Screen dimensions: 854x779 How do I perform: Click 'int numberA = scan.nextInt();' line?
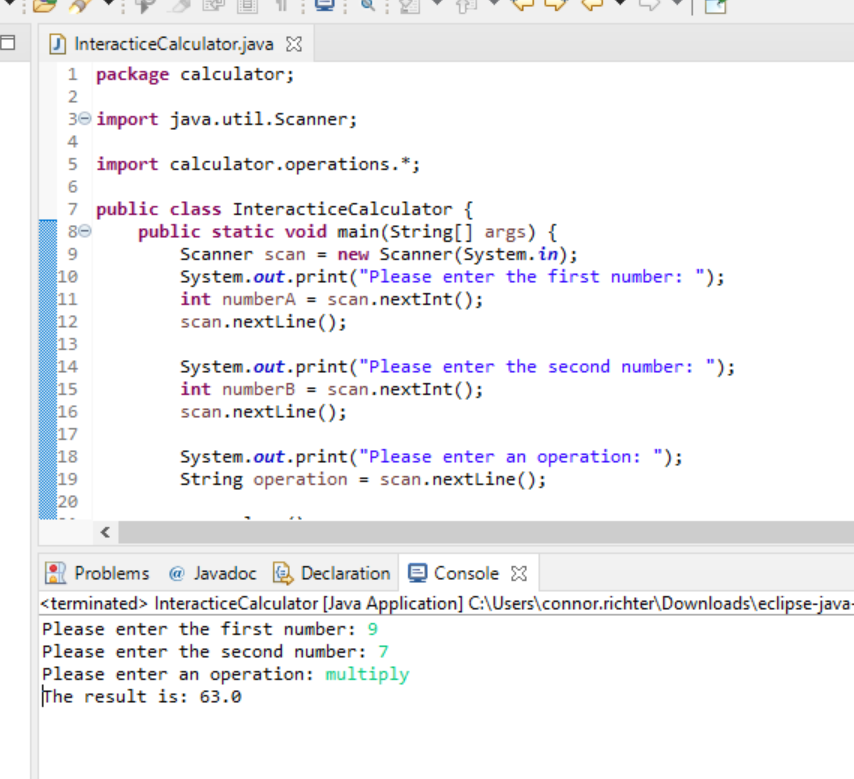tap(331, 300)
